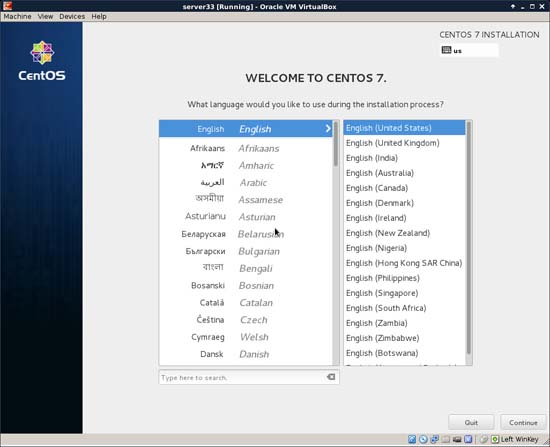Image resolution: width=550 pixels, height=447 pixels.
Task: Click the first blue icon in the status bar
Action: pos(412,439)
